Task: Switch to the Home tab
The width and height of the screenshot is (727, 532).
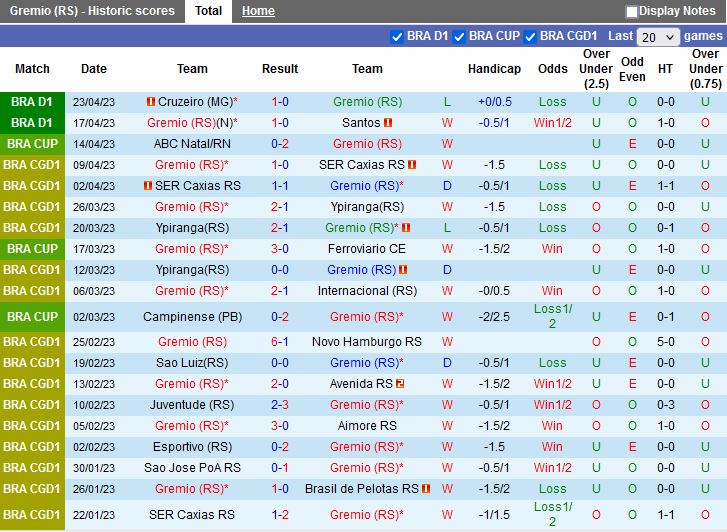Action: coord(258,11)
